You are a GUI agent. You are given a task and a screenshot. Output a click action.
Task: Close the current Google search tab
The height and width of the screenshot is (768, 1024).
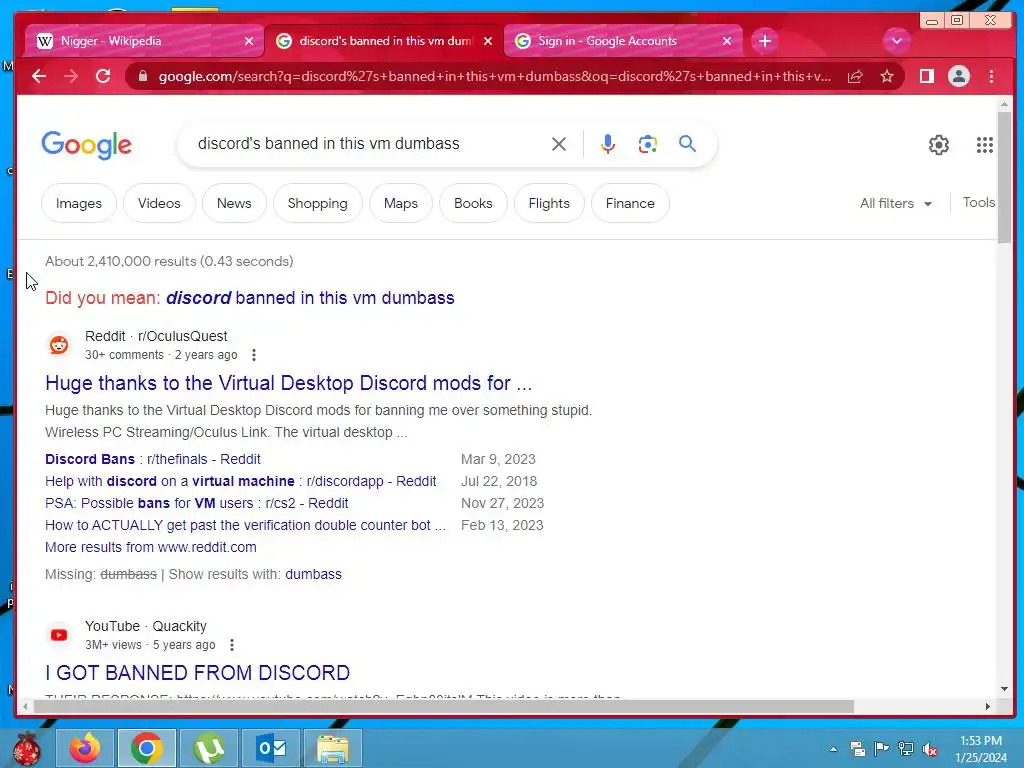[x=488, y=41]
